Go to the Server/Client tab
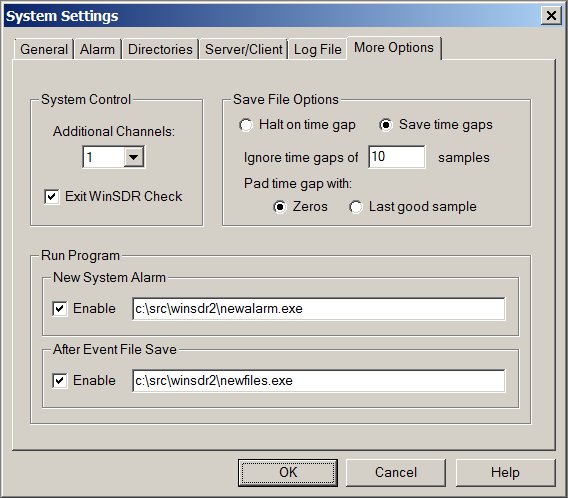This screenshot has width=568, height=498. [243, 49]
